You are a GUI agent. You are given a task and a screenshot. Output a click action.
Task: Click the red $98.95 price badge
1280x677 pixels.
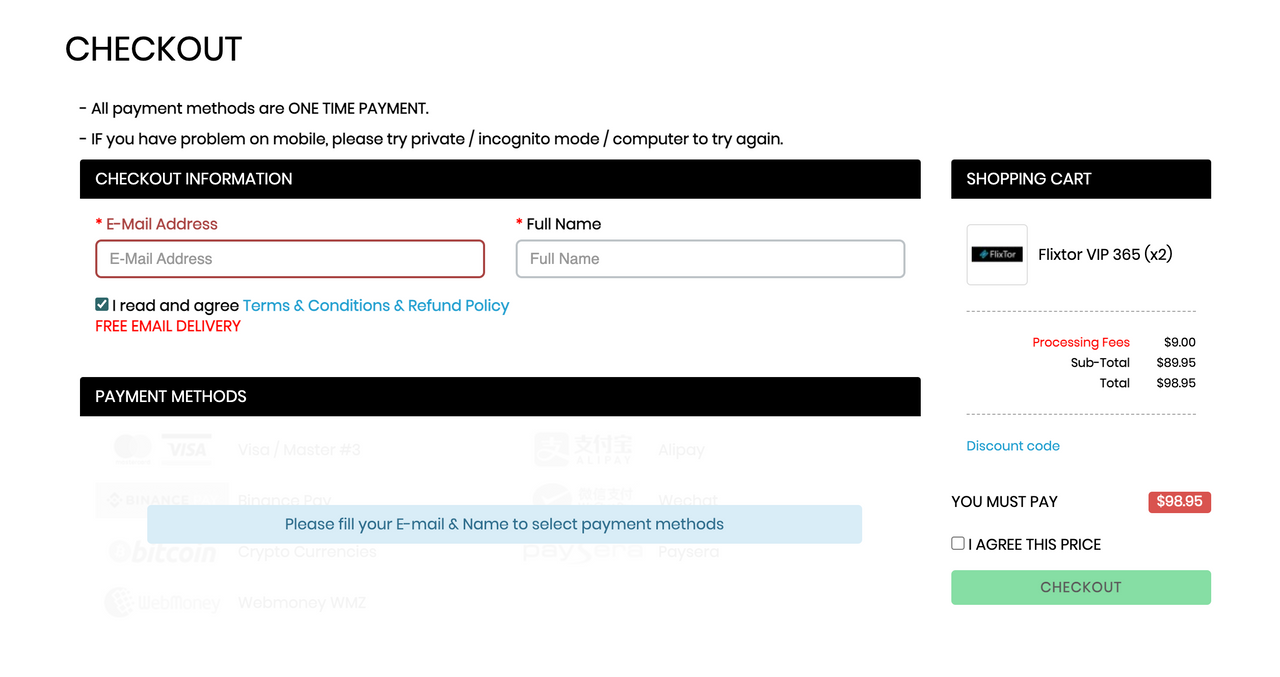click(1180, 501)
